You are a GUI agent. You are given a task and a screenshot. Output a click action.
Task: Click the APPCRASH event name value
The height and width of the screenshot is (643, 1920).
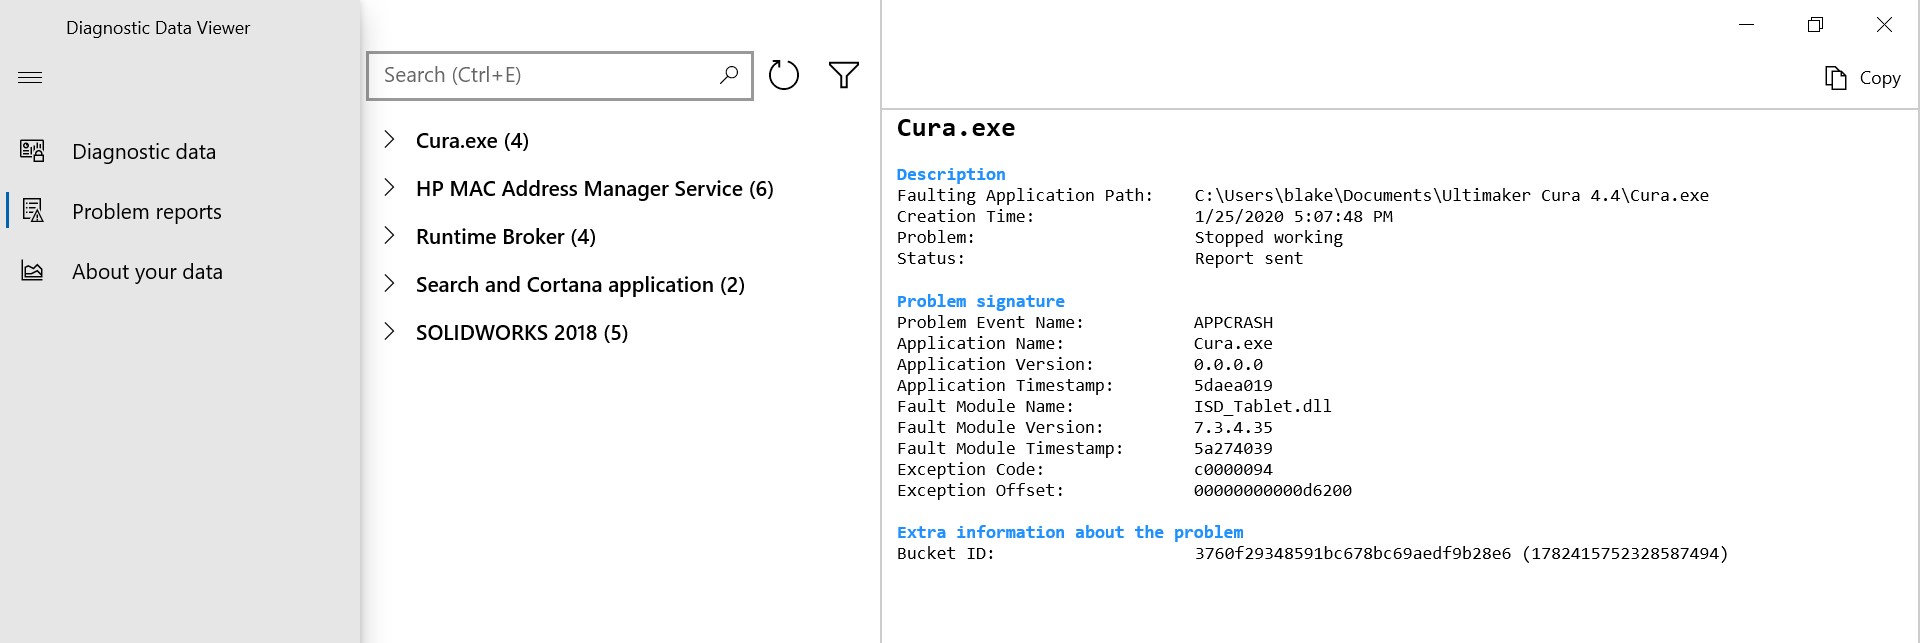tap(1234, 322)
